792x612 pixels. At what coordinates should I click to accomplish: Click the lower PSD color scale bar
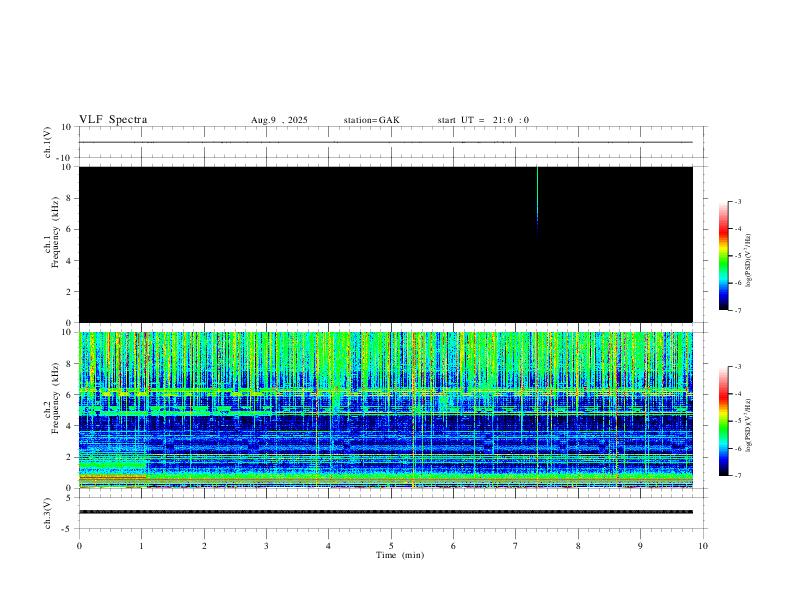coord(724,421)
